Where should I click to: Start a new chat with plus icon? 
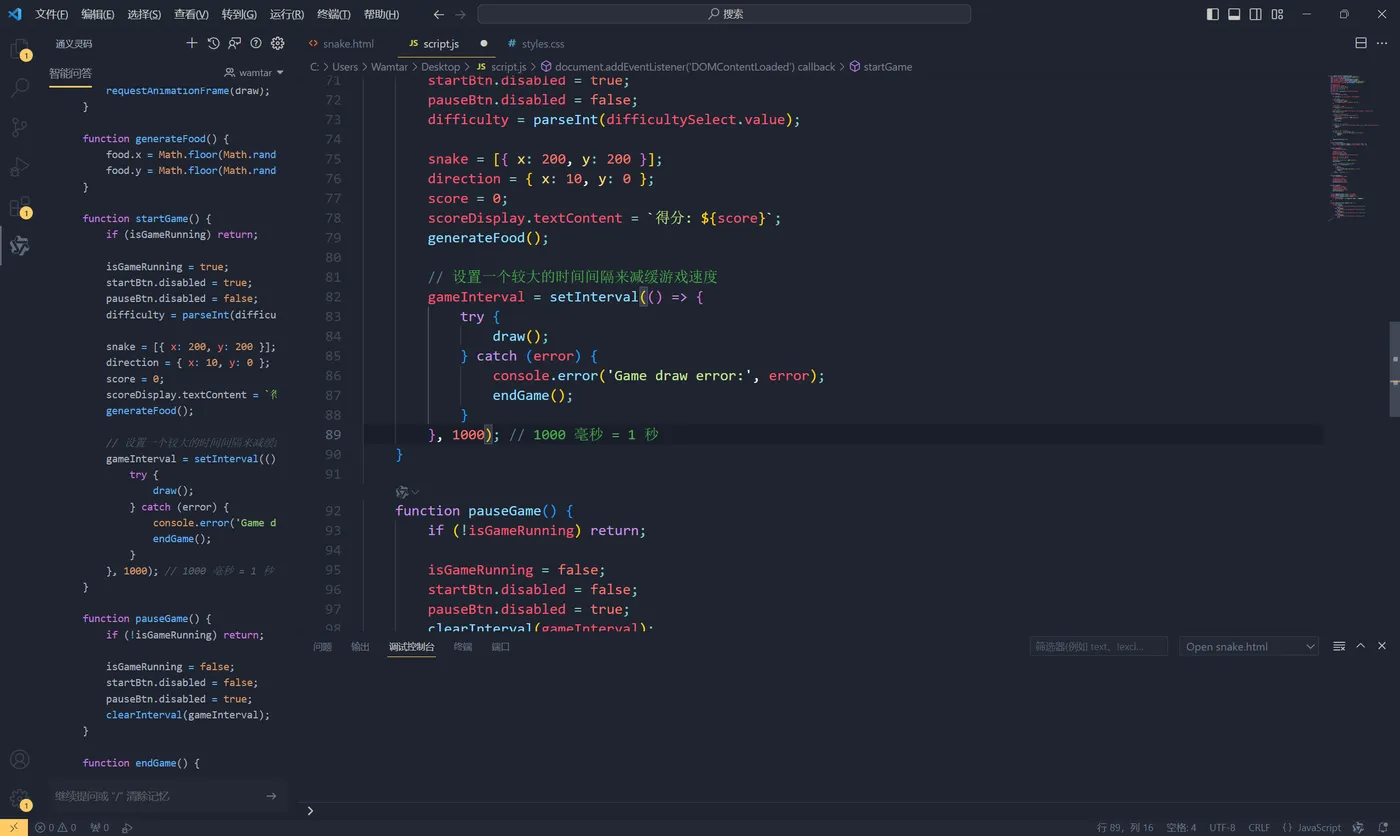point(192,43)
